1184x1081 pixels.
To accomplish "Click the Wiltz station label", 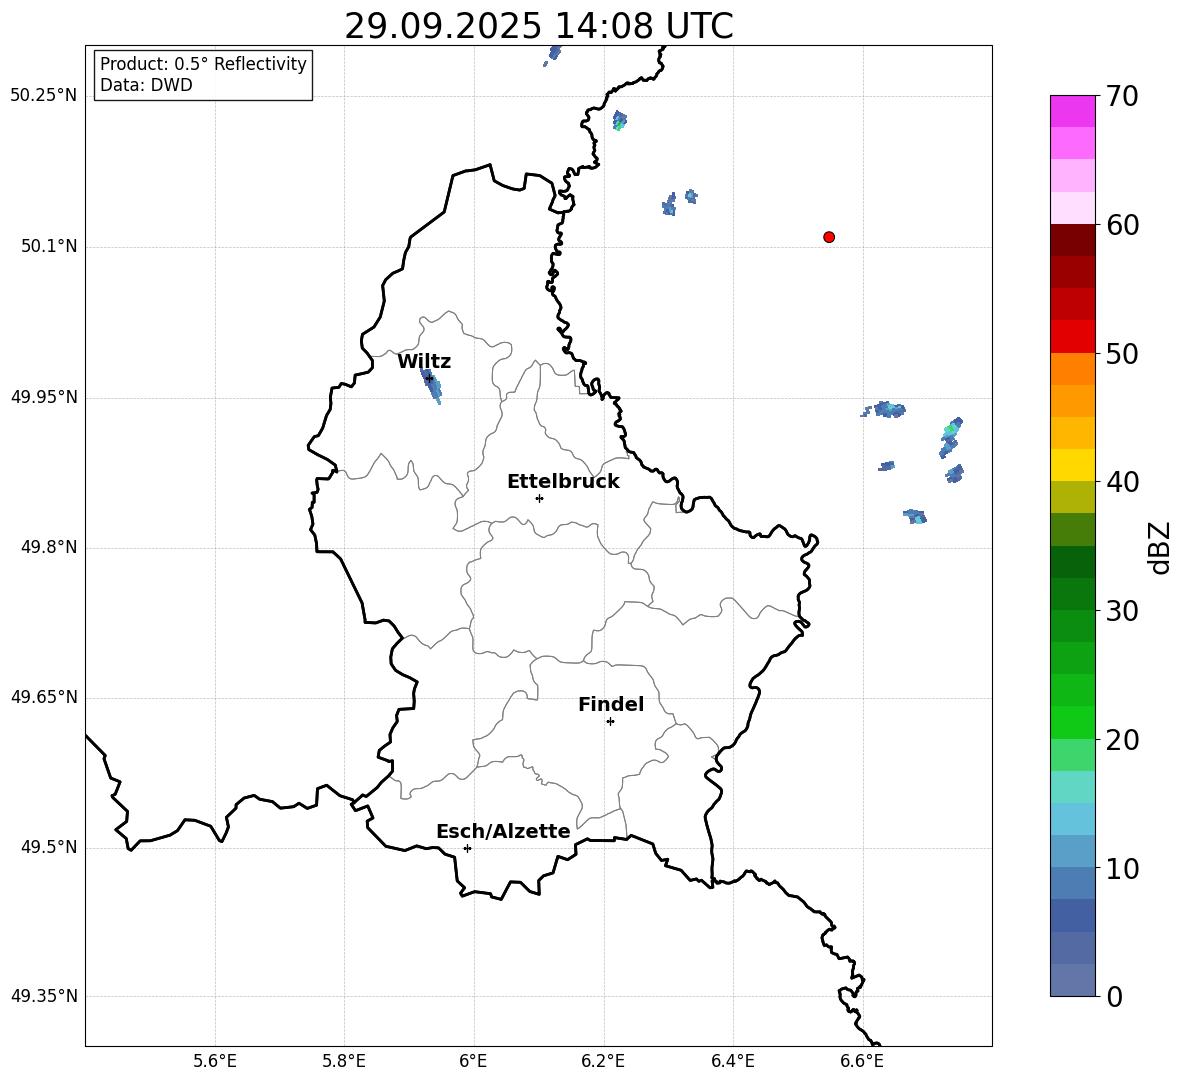I will tap(424, 362).
